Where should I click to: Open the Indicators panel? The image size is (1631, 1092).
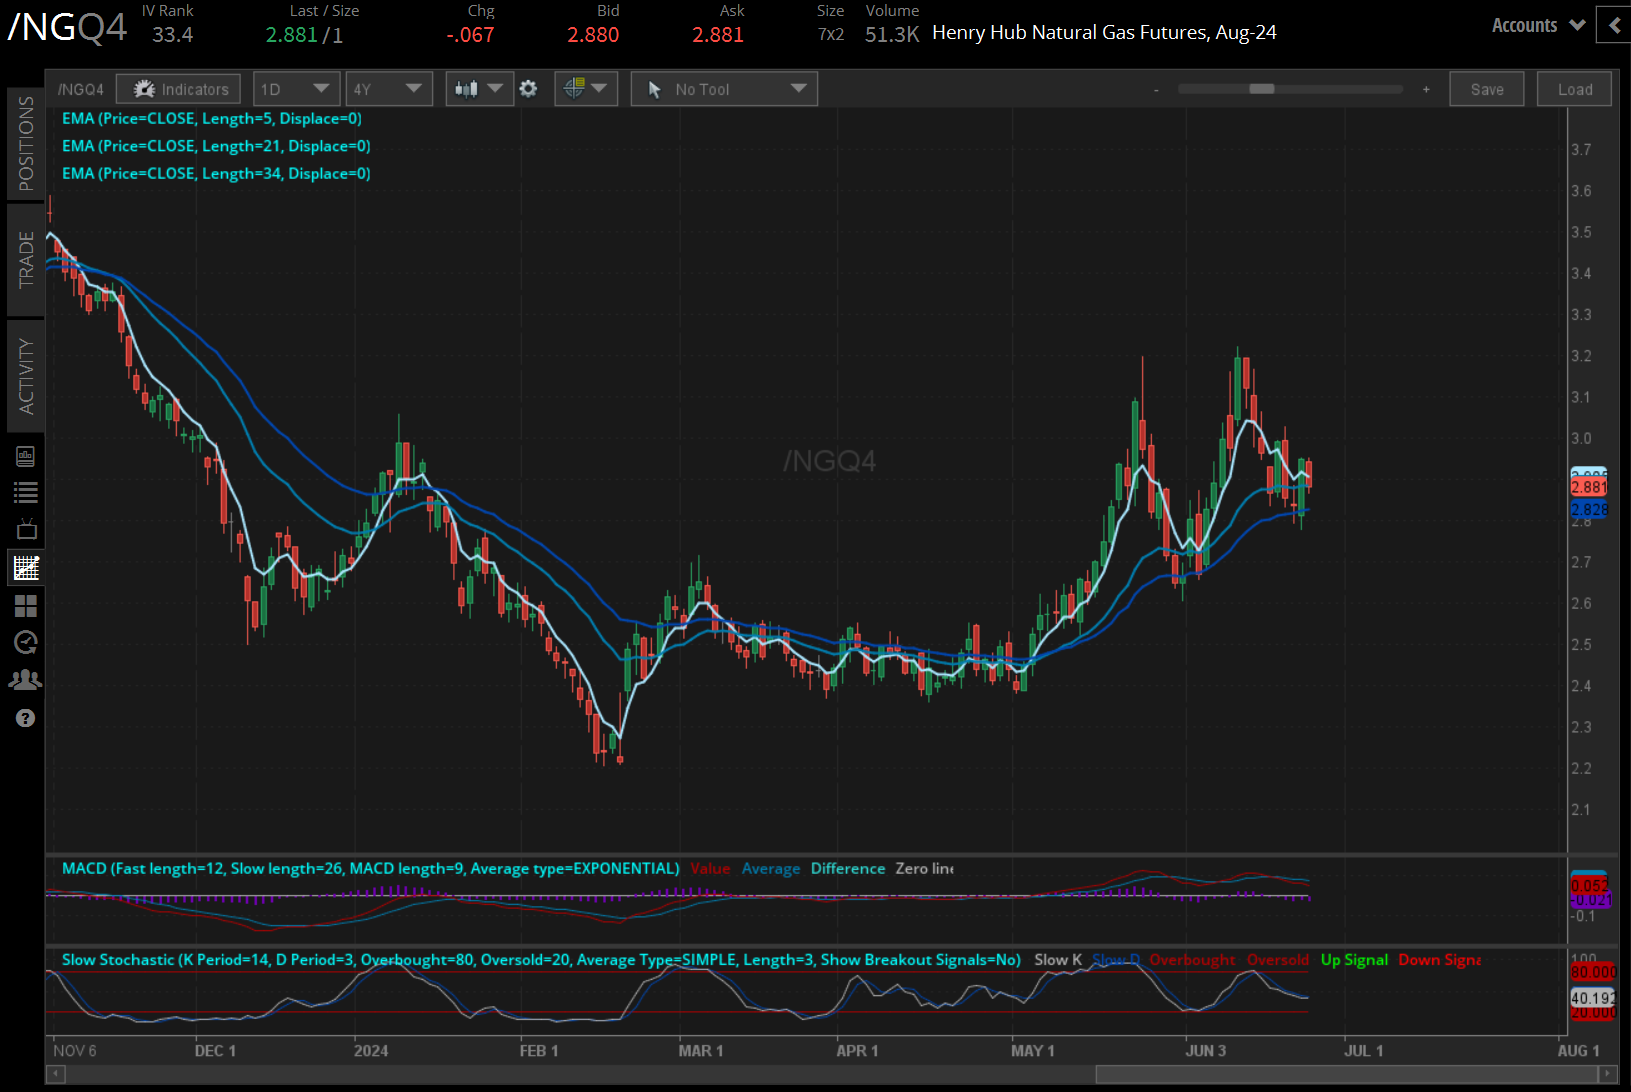[x=178, y=89]
